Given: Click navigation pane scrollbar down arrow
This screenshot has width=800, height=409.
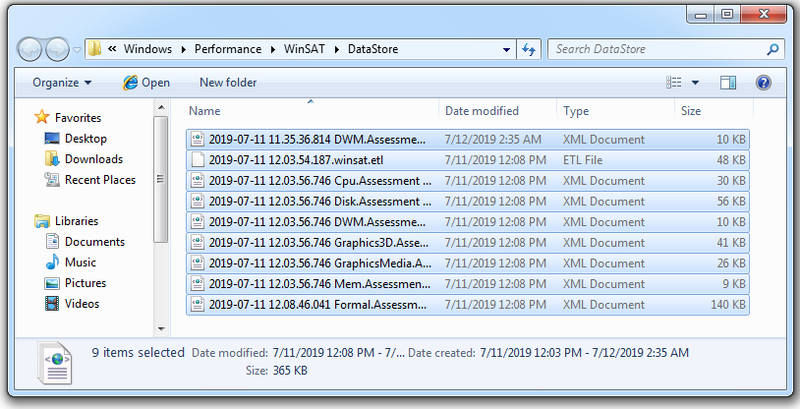Looking at the screenshot, I should coord(161,329).
